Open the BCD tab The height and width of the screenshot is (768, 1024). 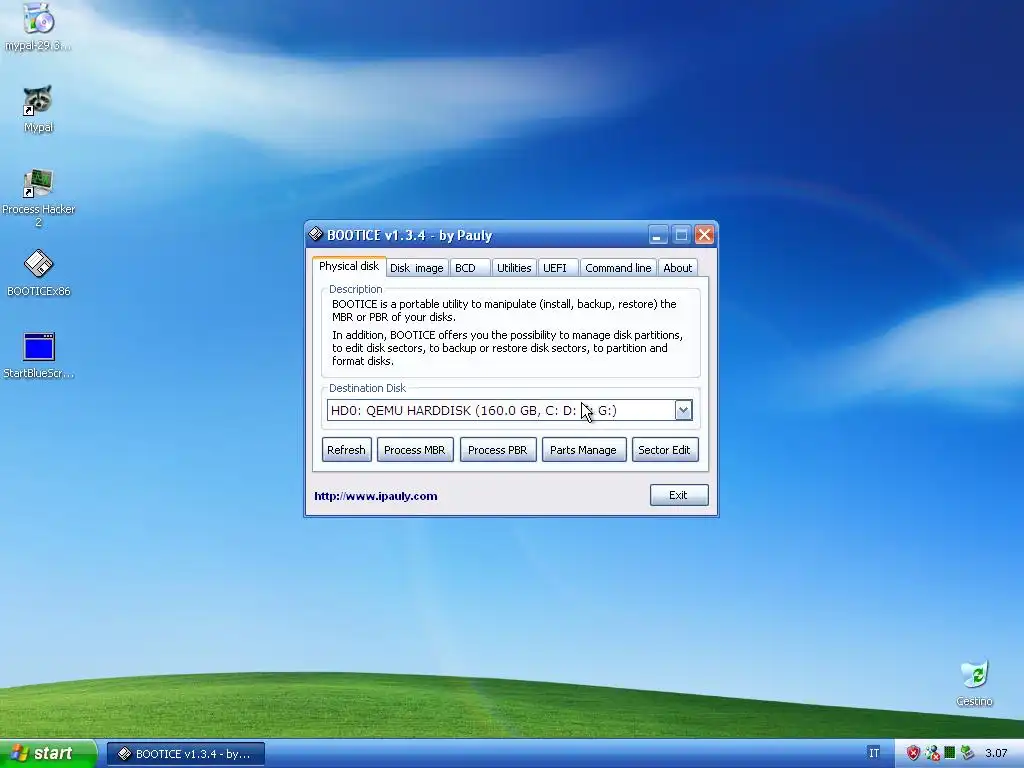pyautogui.click(x=470, y=268)
